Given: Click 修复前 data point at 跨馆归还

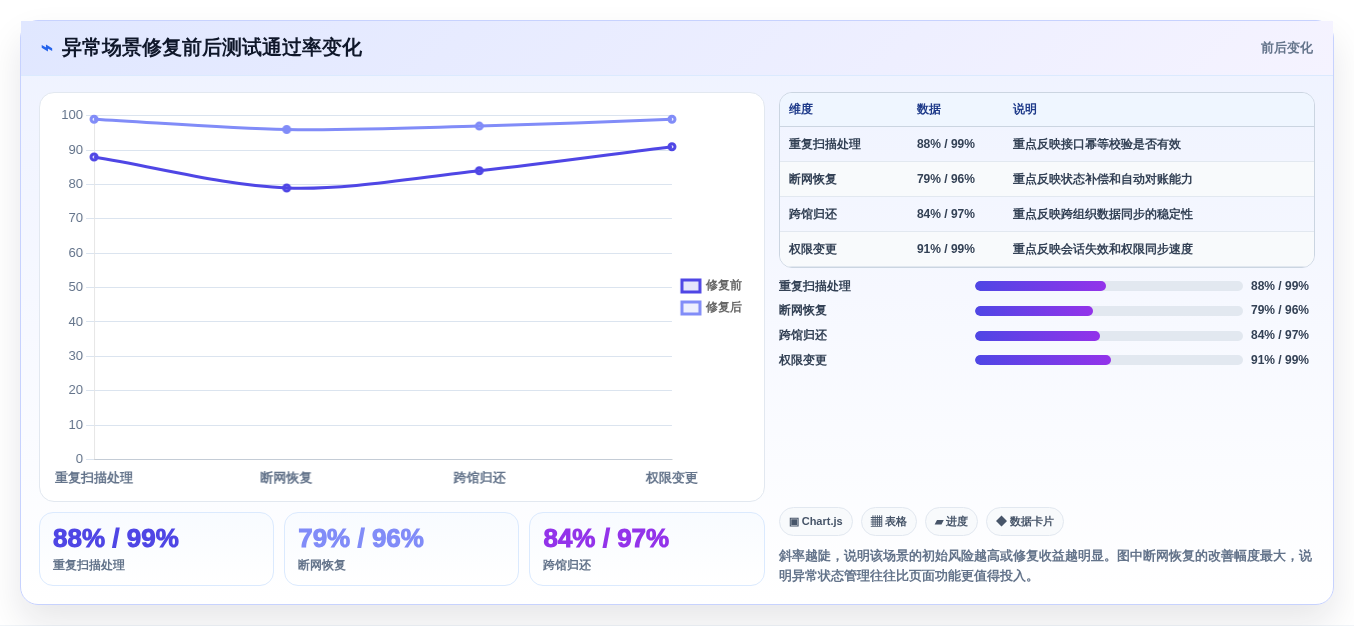Looking at the screenshot, I should (479, 171).
